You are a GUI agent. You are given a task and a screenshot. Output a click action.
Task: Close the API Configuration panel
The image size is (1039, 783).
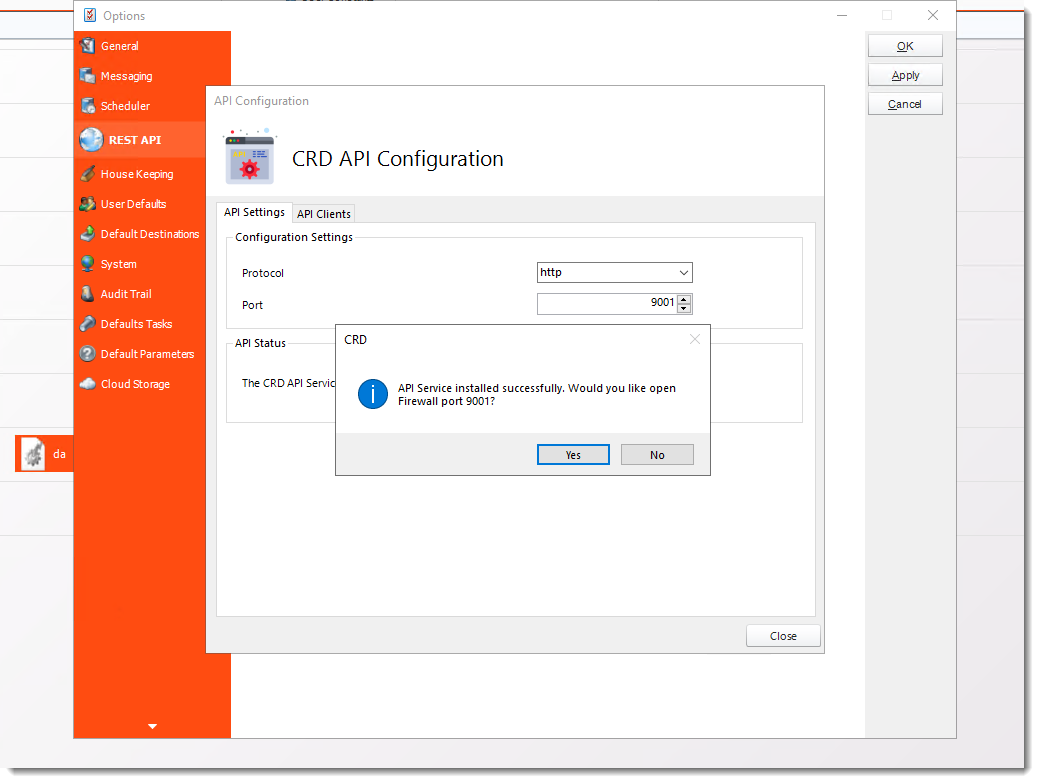(x=783, y=635)
